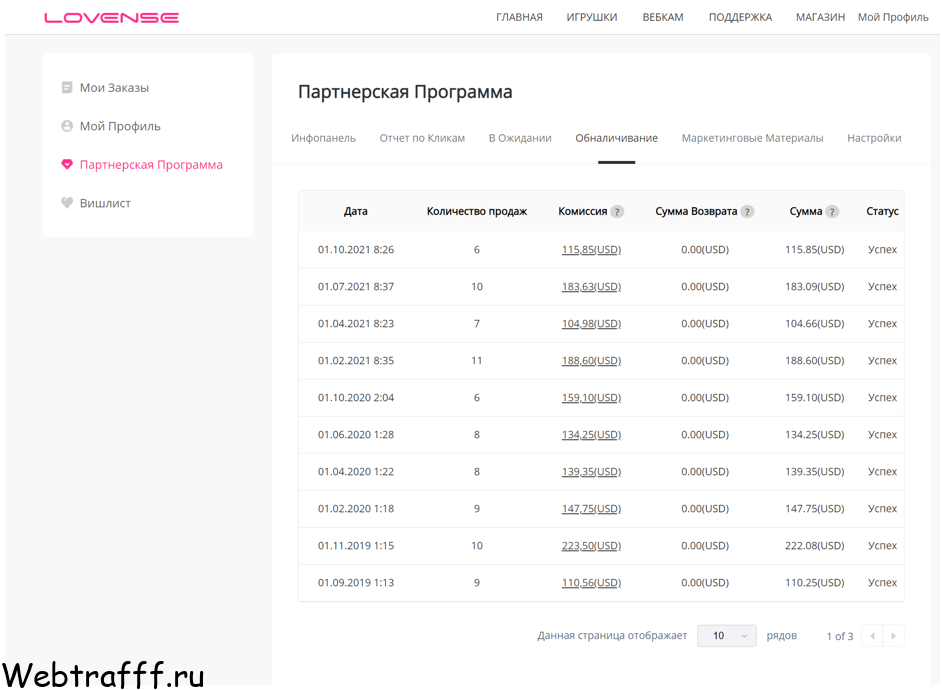Screen dimensions: 942x690
Task: Click the date 01.04.2021 8:23
Action: click(356, 324)
